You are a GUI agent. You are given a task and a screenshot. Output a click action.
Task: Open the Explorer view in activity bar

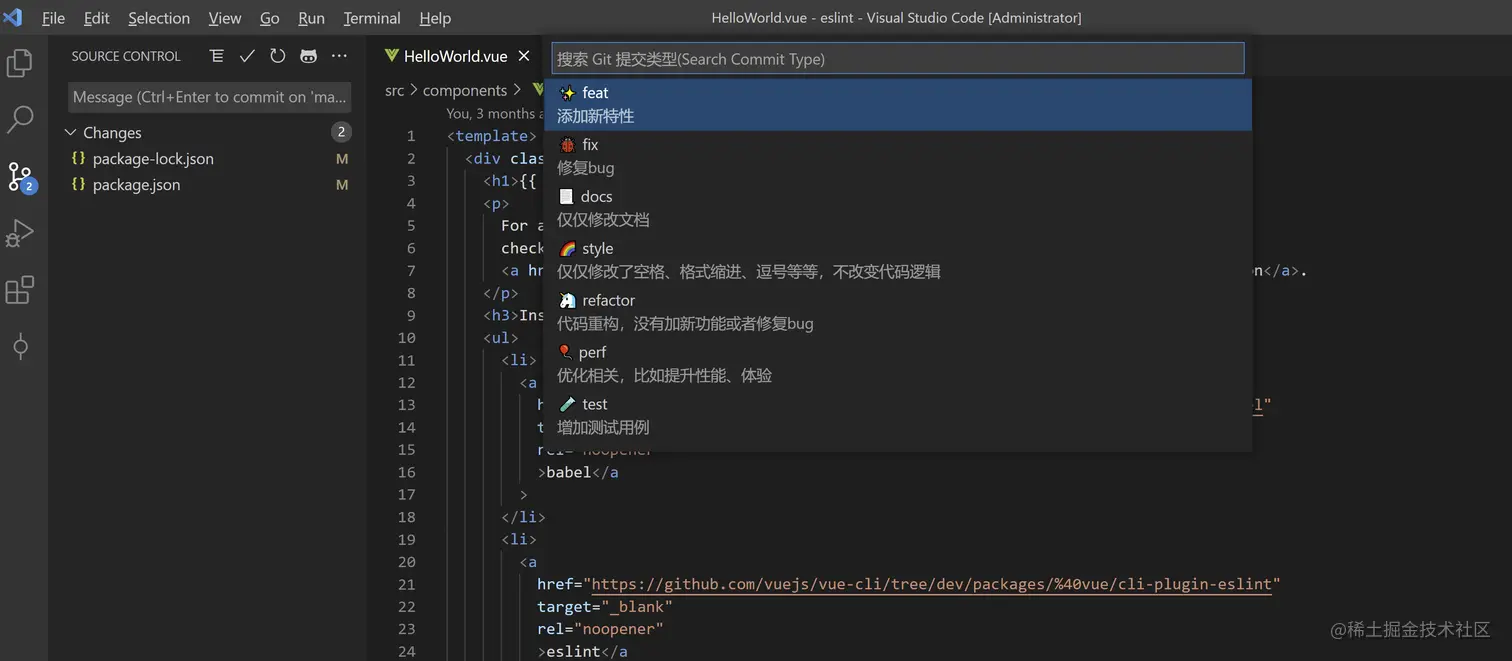(x=20, y=63)
